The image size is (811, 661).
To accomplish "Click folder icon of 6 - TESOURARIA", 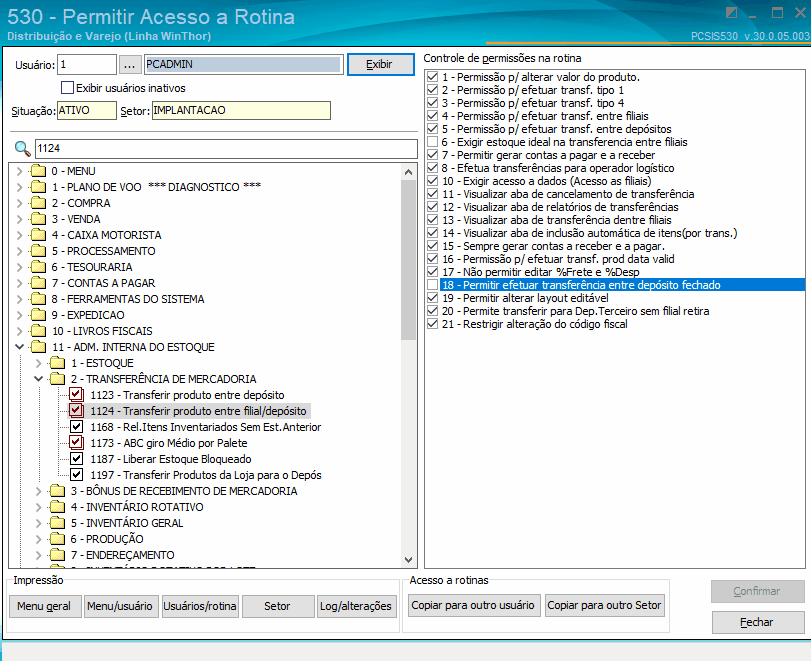I will coord(38,267).
